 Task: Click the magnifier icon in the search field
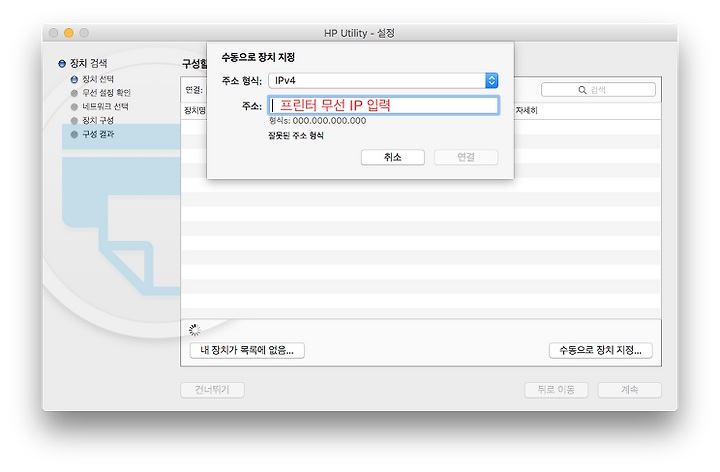click(x=582, y=90)
